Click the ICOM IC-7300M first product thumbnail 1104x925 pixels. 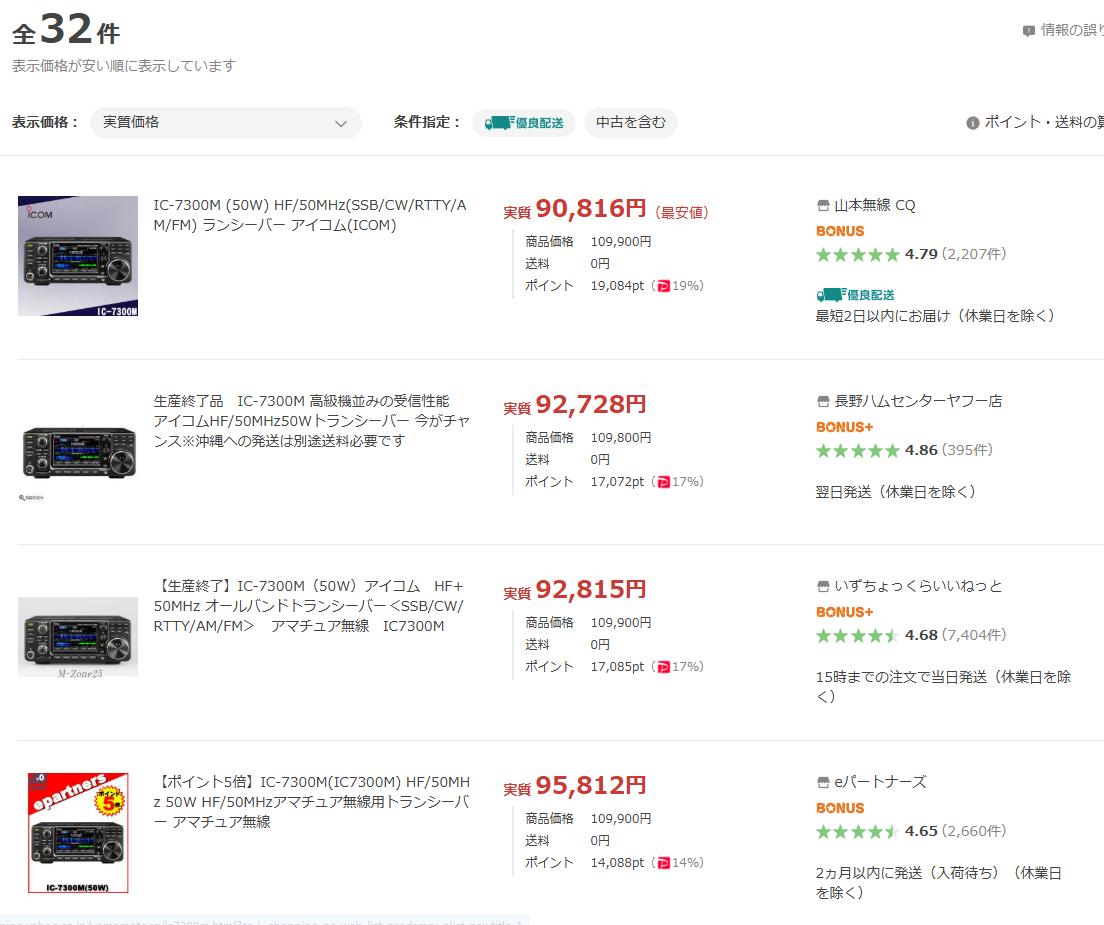click(x=78, y=256)
